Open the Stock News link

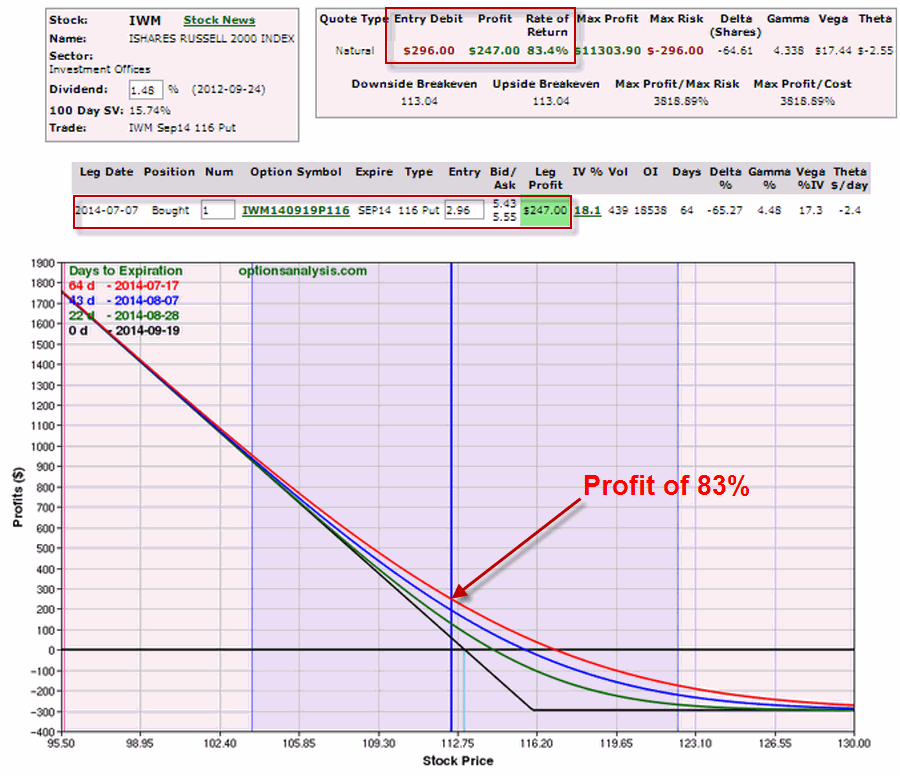pyautogui.click(x=219, y=20)
